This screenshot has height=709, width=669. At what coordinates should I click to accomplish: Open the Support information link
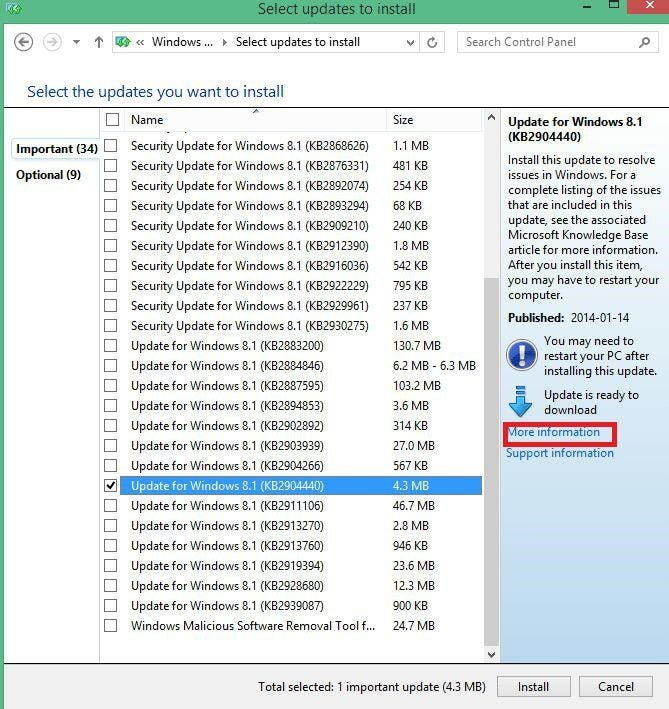coord(560,453)
